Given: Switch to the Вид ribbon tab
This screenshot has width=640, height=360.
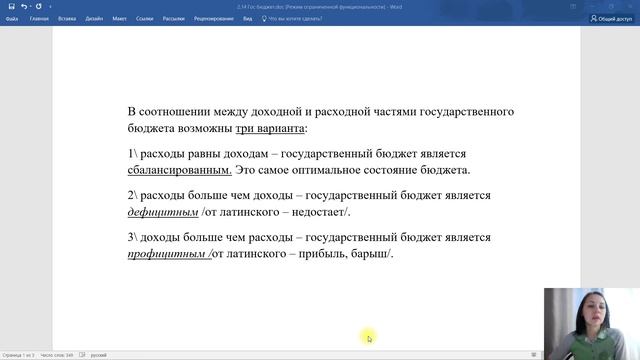Looking at the screenshot, I should (247, 19).
